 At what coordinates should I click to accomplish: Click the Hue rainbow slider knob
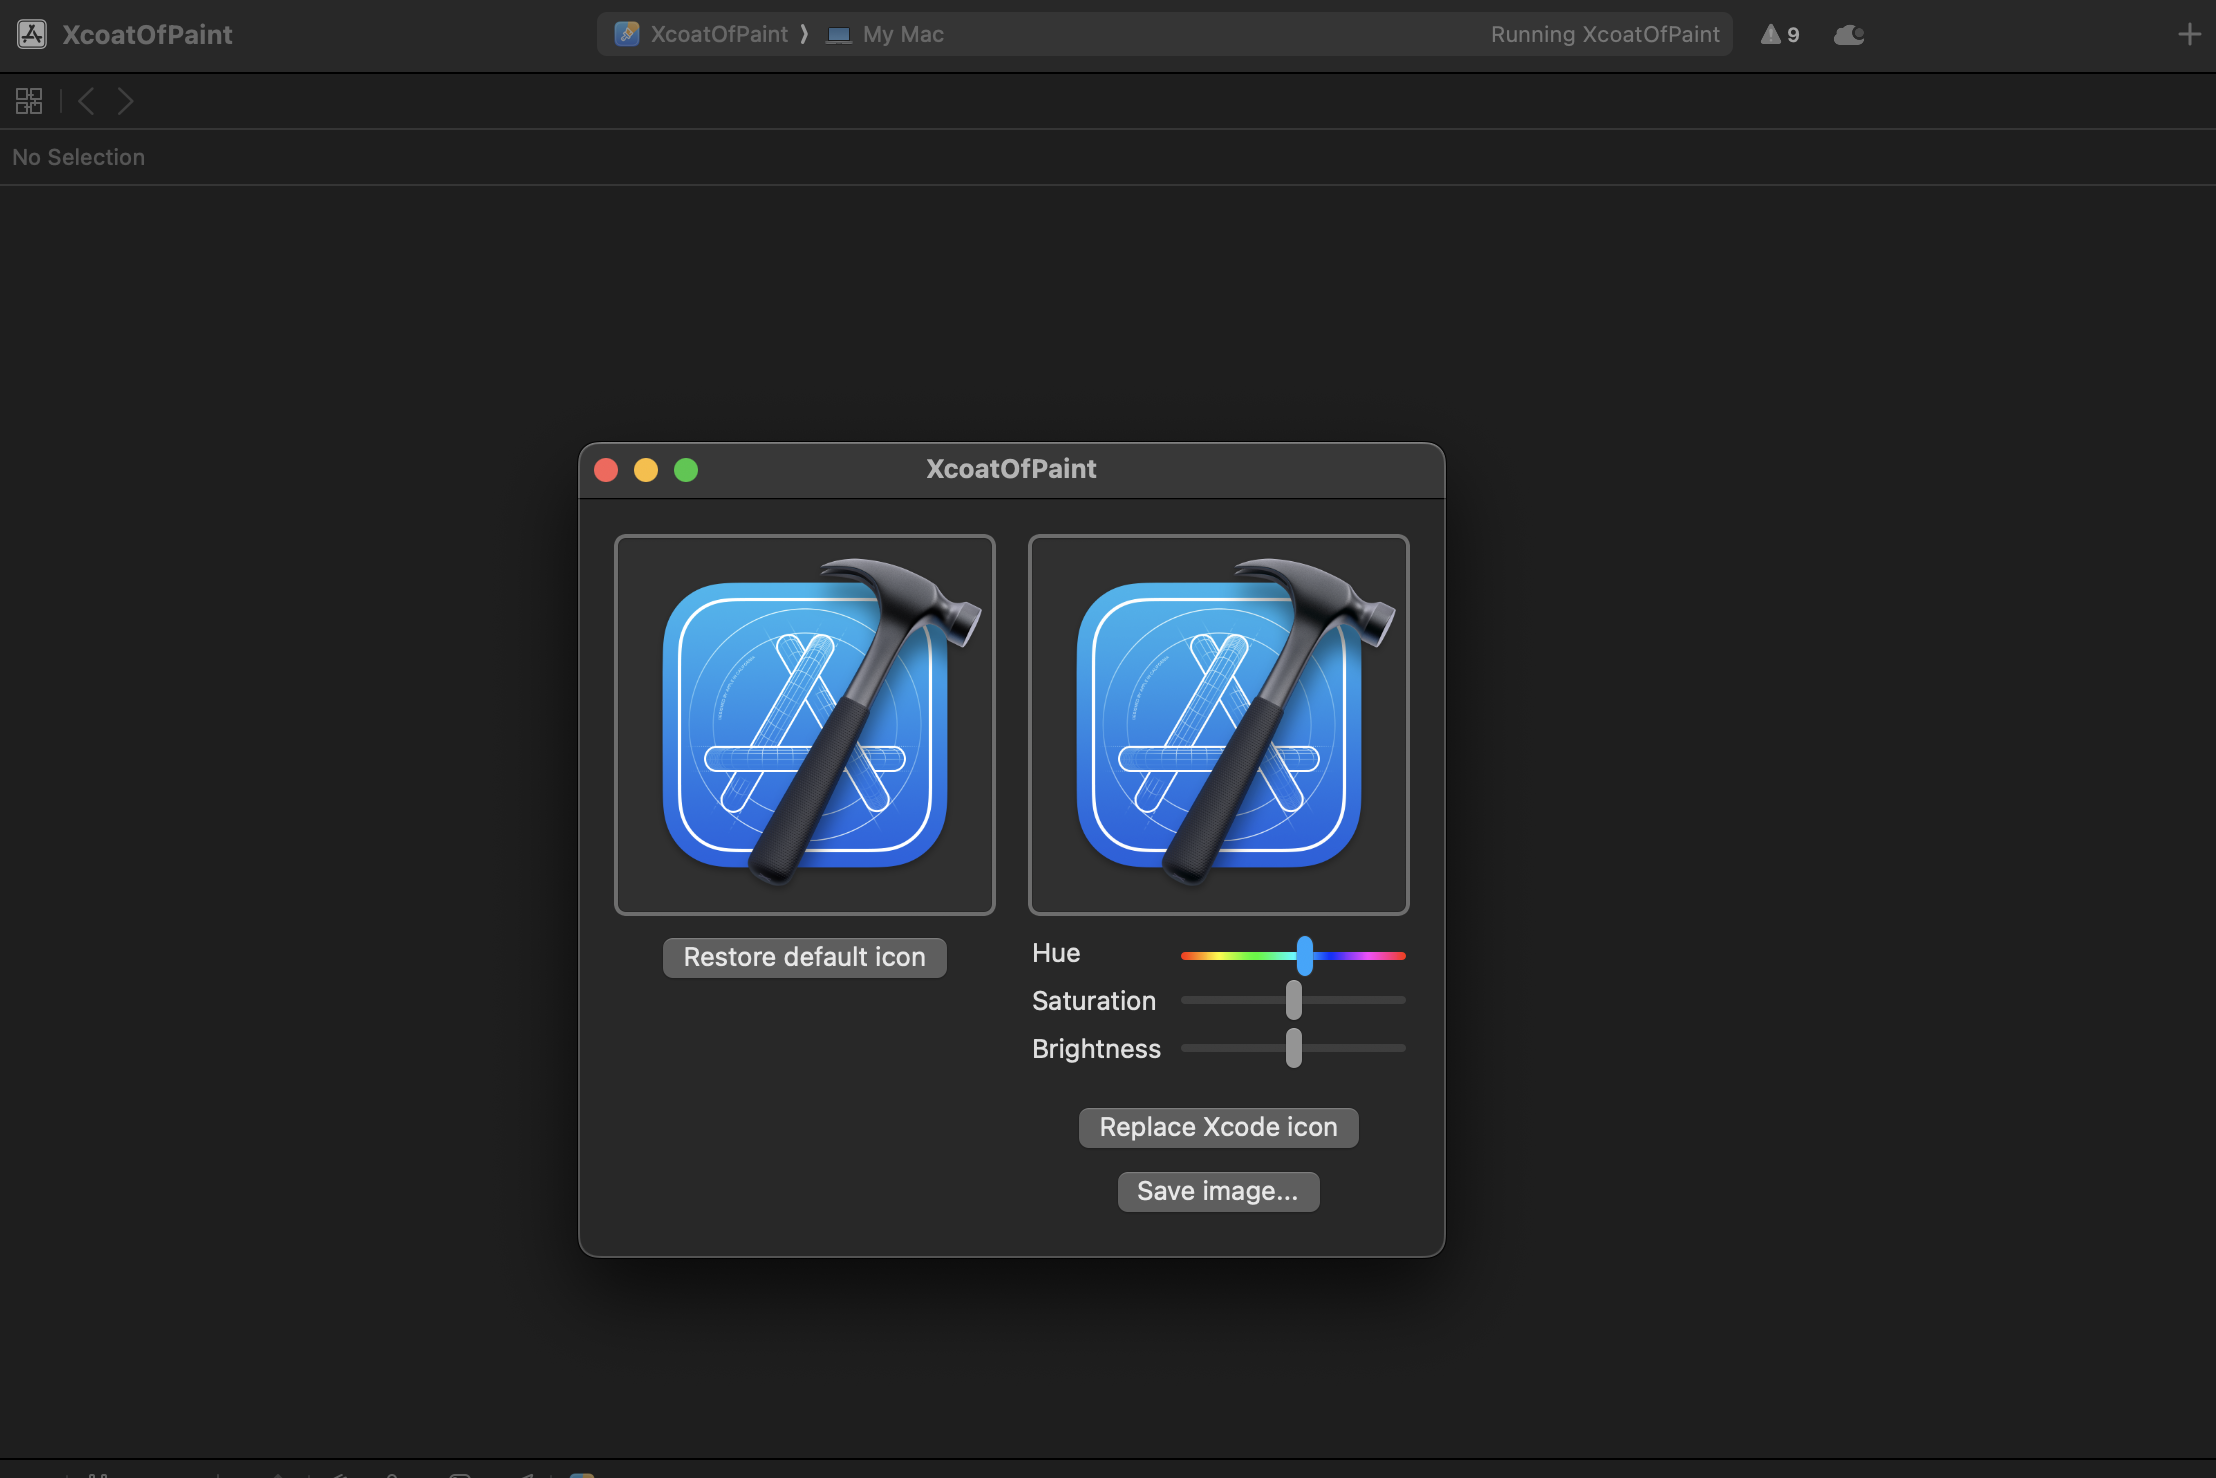[x=1304, y=956]
